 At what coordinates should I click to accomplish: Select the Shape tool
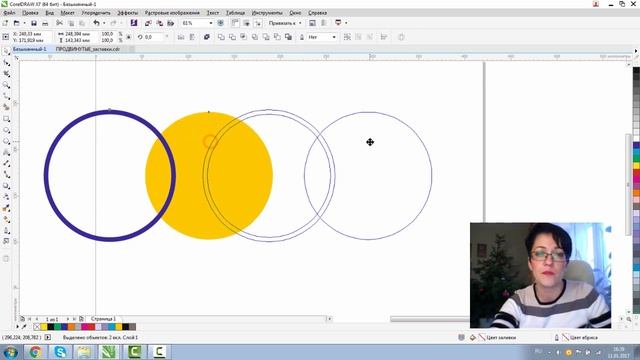point(6,63)
